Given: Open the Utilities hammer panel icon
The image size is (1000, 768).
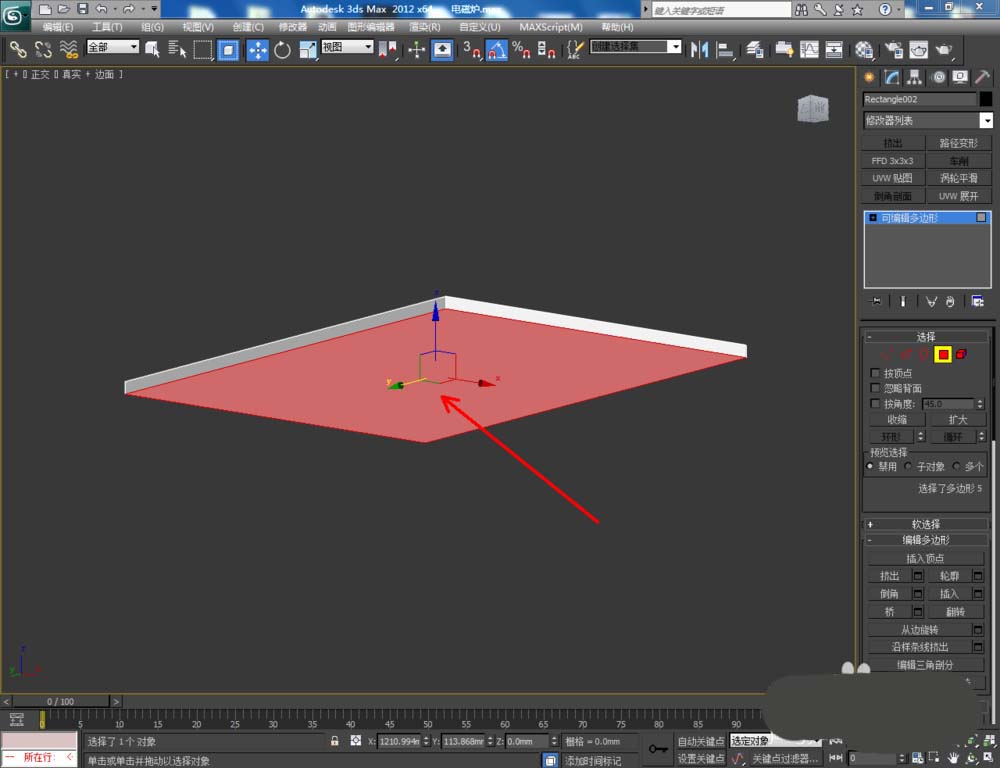Looking at the screenshot, I should pyautogui.click(x=981, y=77).
